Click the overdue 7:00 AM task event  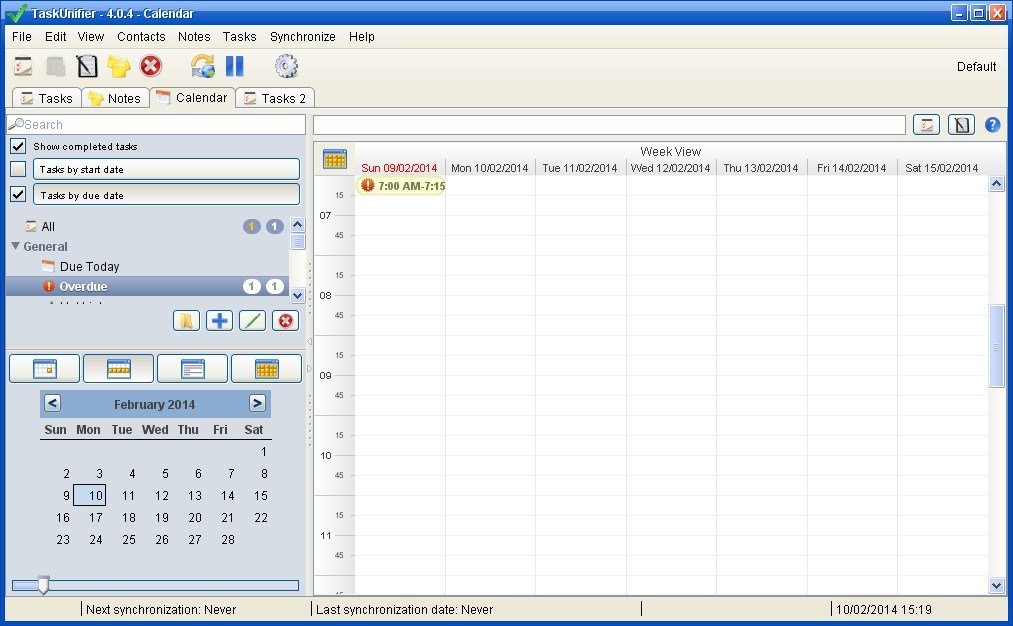pyautogui.click(x=401, y=186)
